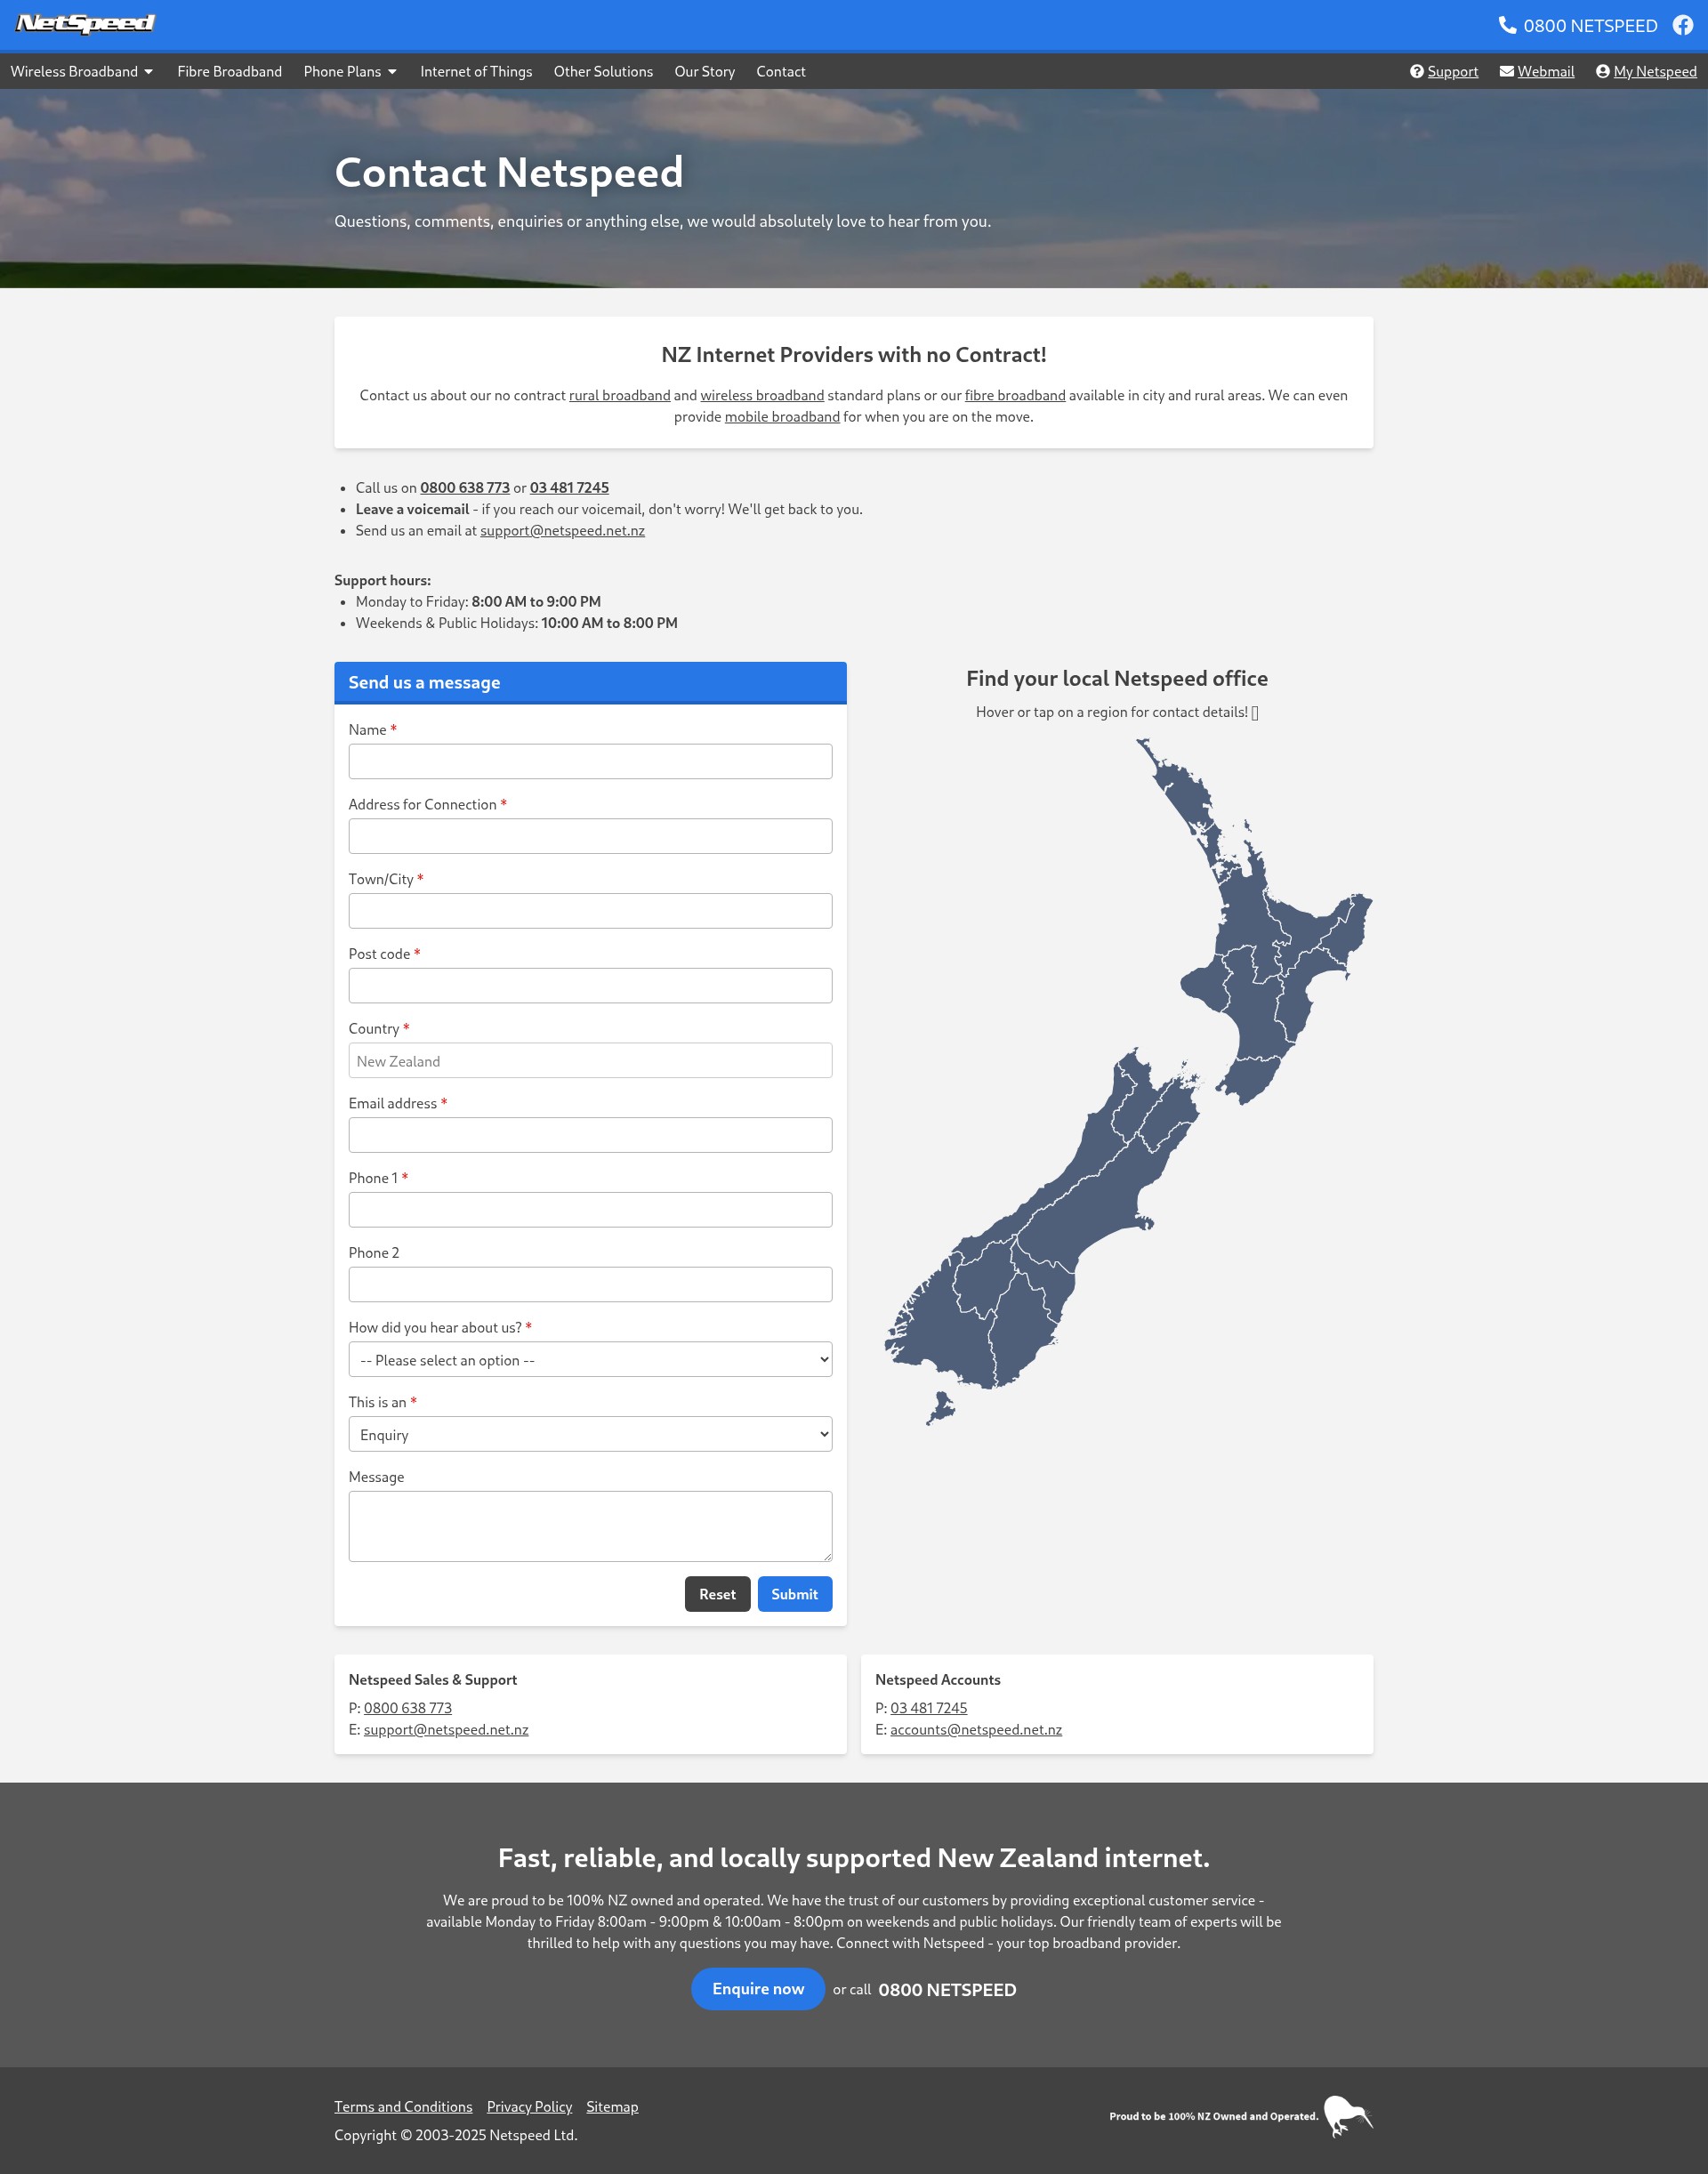Click the 03 481 7245 link under Netspeed Accounts

(928, 1707)
